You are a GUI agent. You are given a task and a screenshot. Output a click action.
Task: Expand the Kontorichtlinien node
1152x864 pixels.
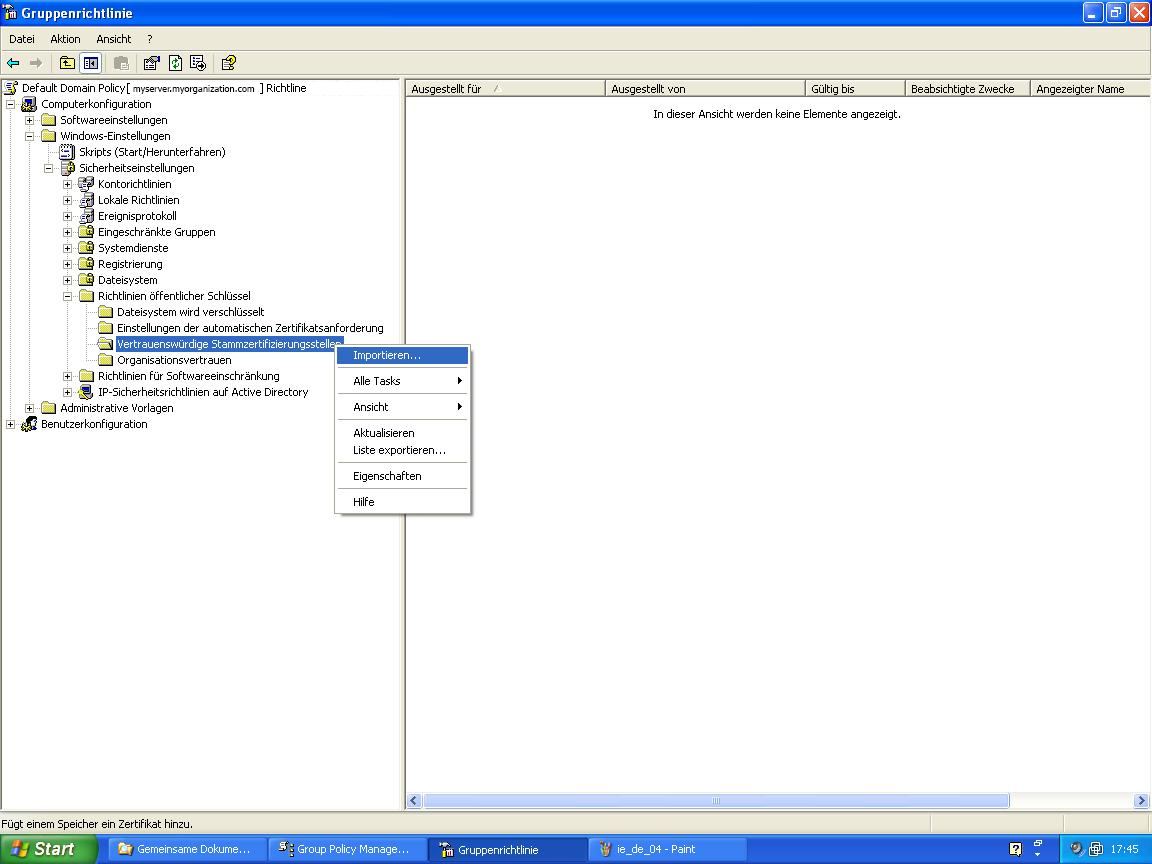tap(68, 184)
